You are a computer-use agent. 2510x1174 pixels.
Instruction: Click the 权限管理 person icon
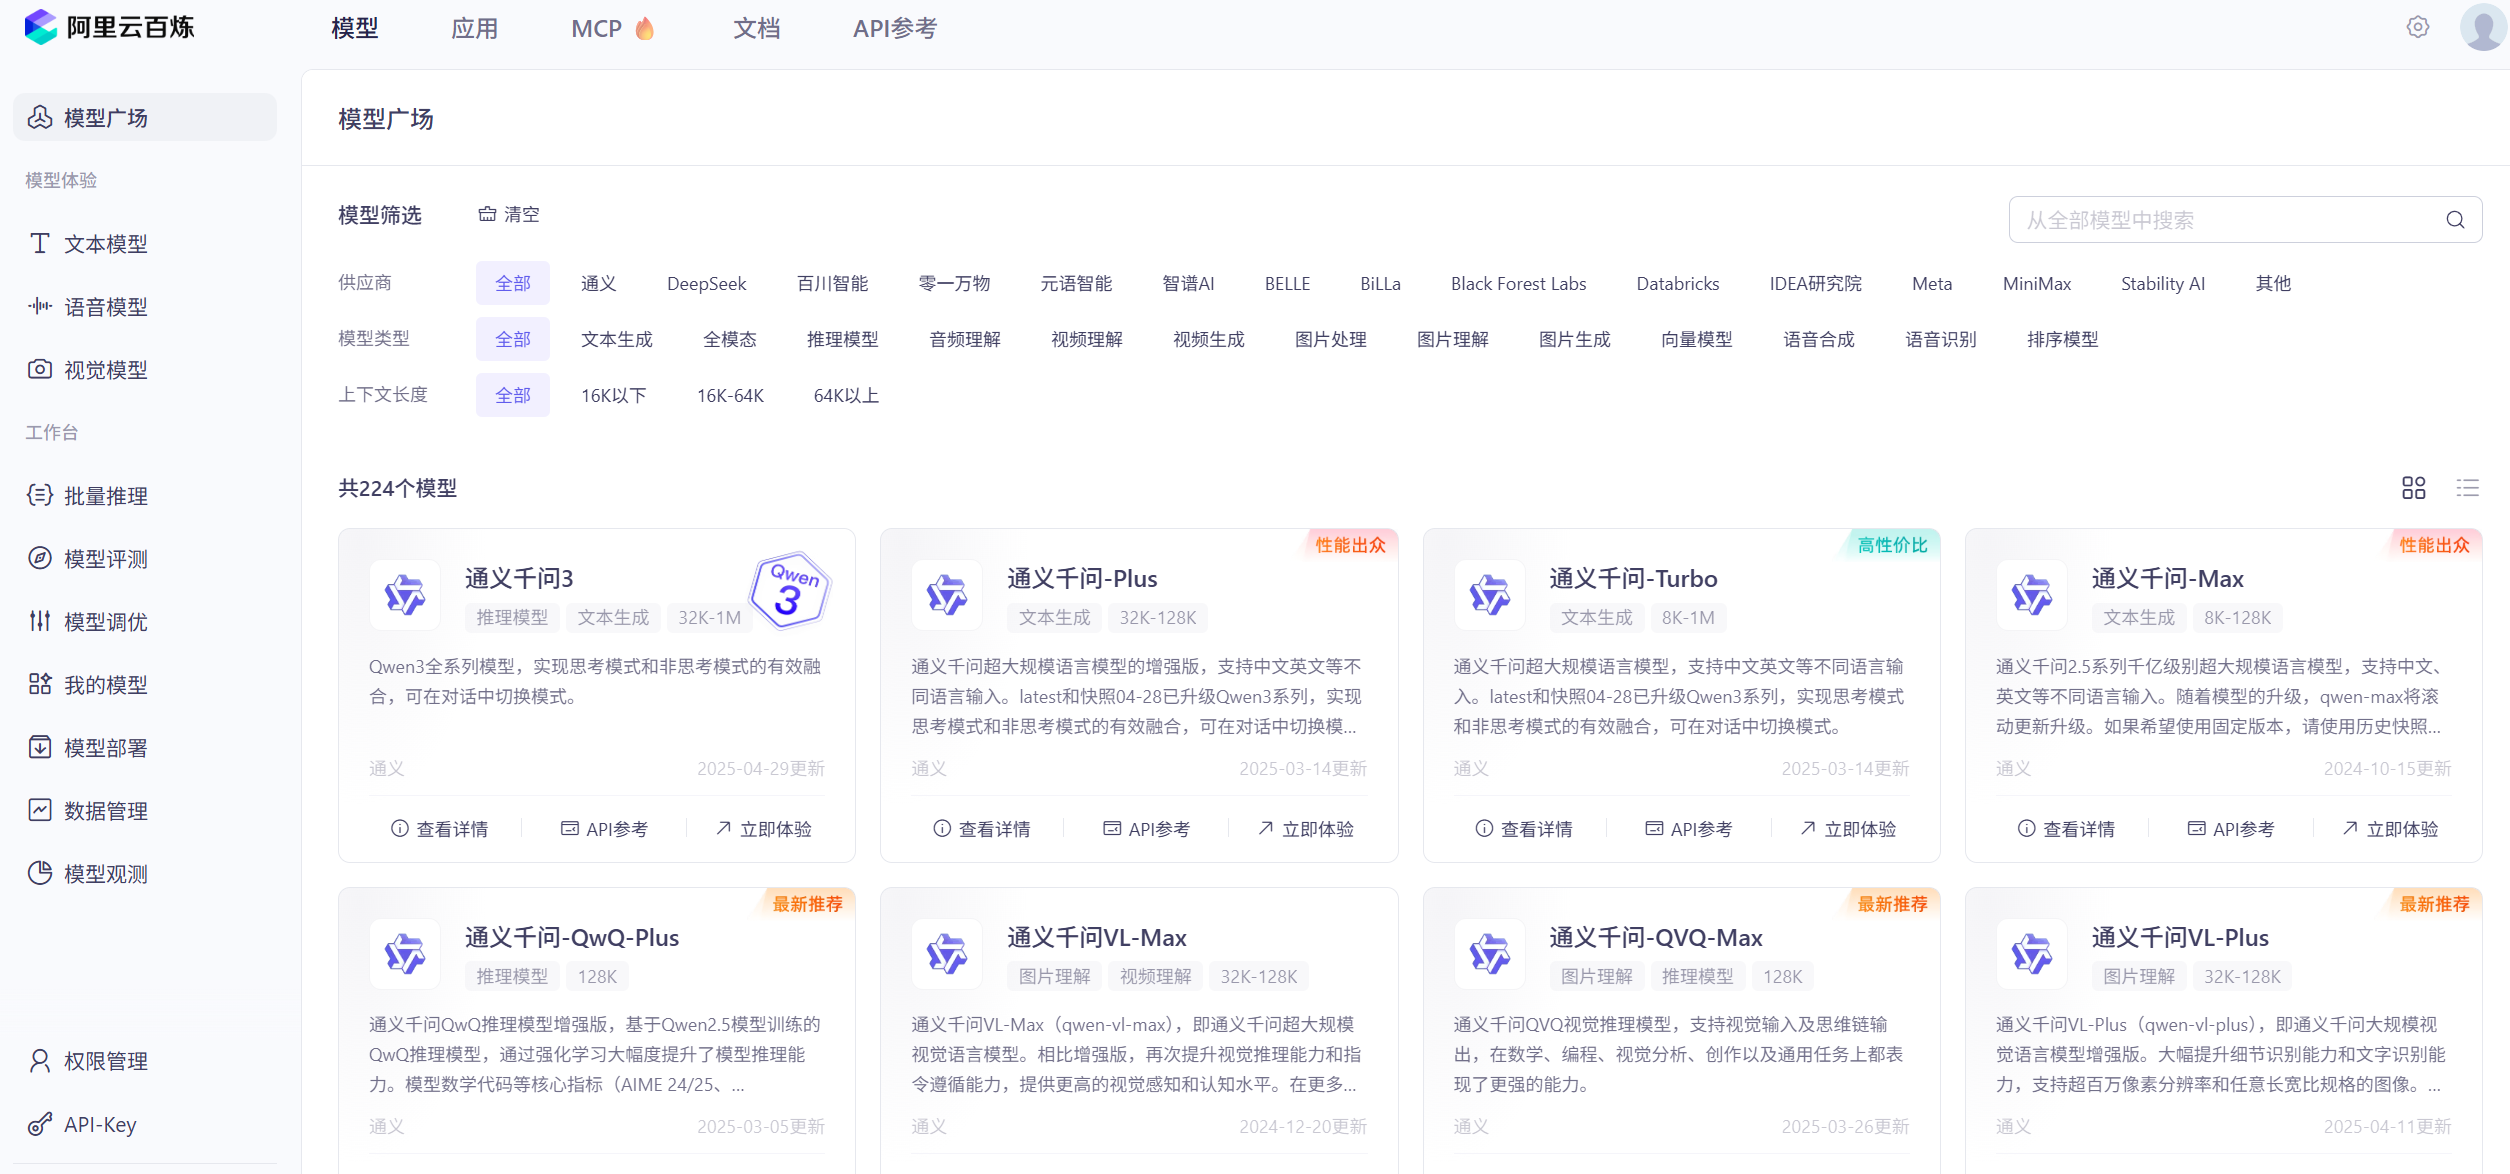click(40, 1061)
